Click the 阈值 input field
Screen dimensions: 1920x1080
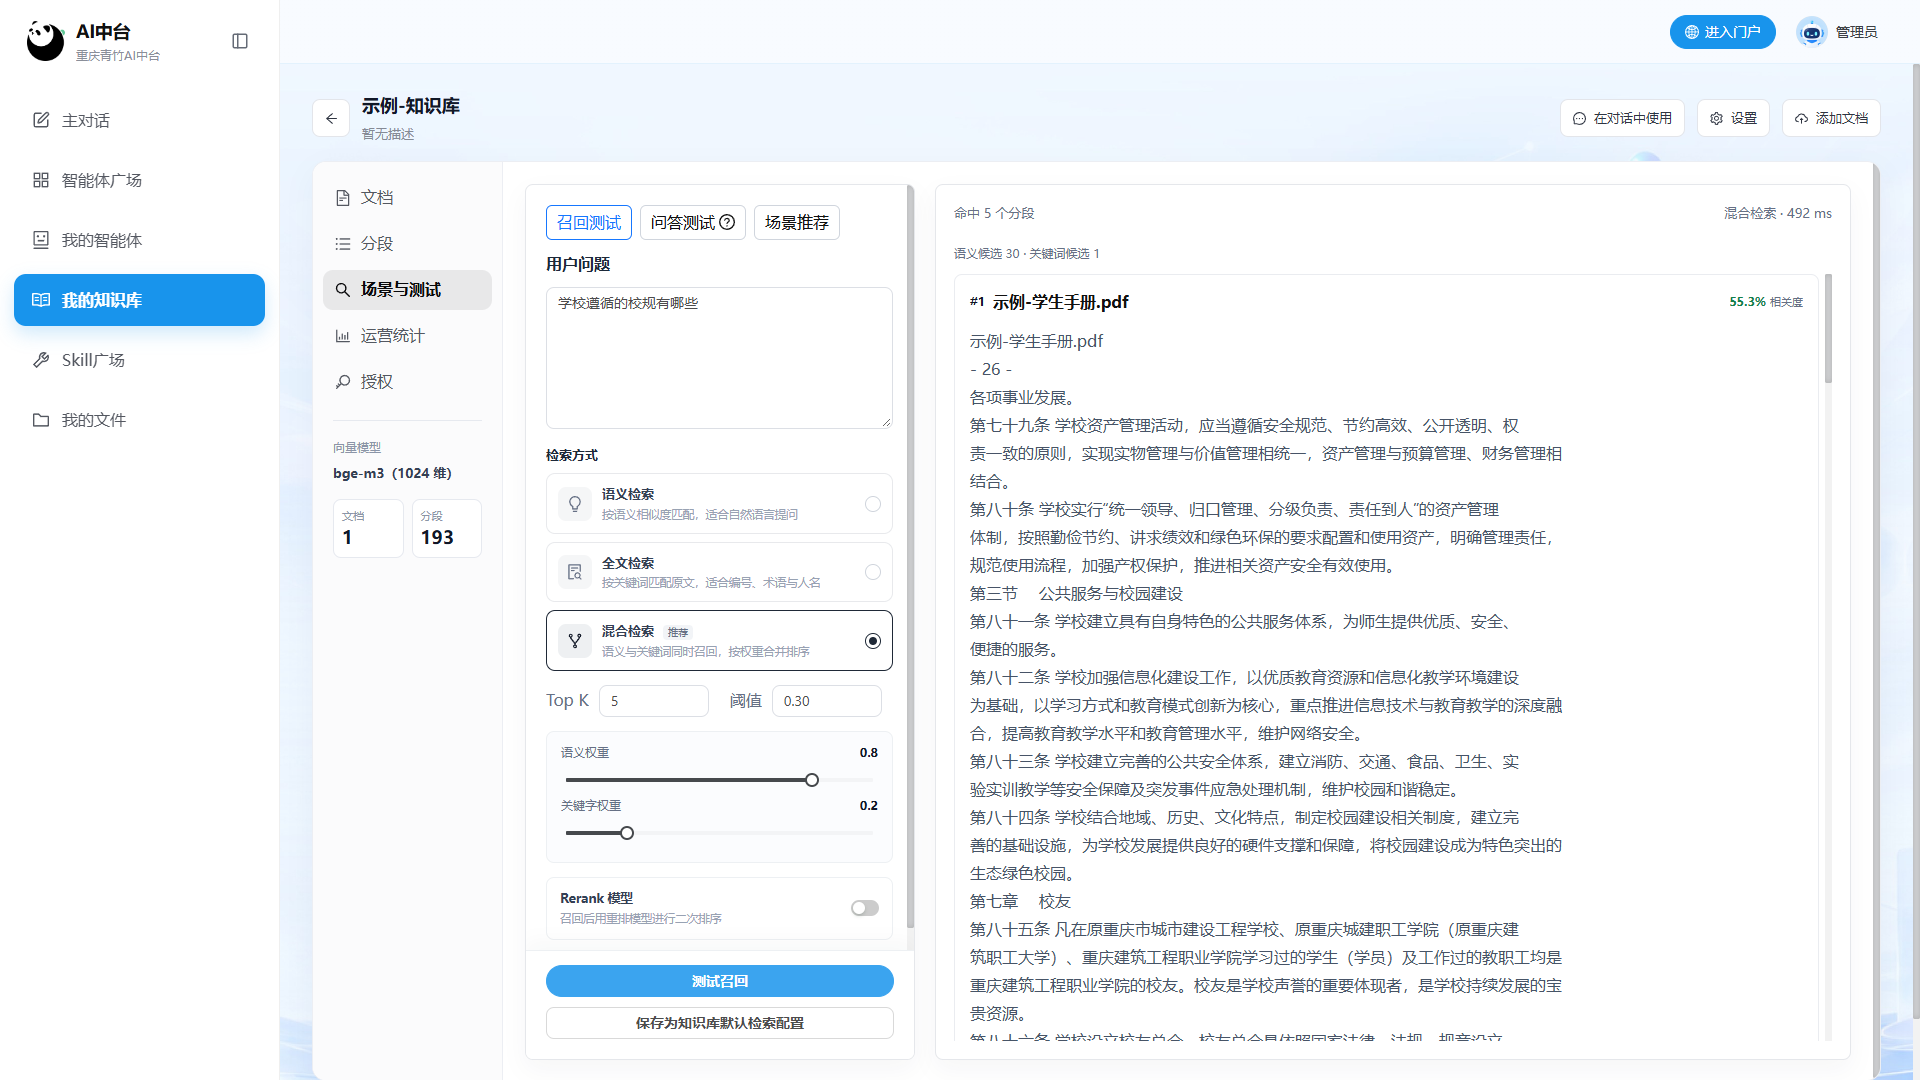pyautogui.click(x=827, y=701)
